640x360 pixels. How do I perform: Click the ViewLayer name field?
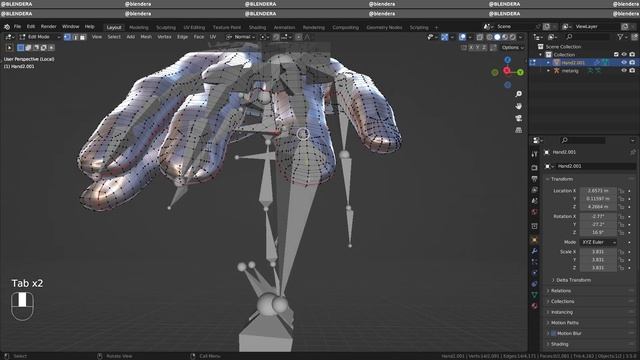(594, 27)
